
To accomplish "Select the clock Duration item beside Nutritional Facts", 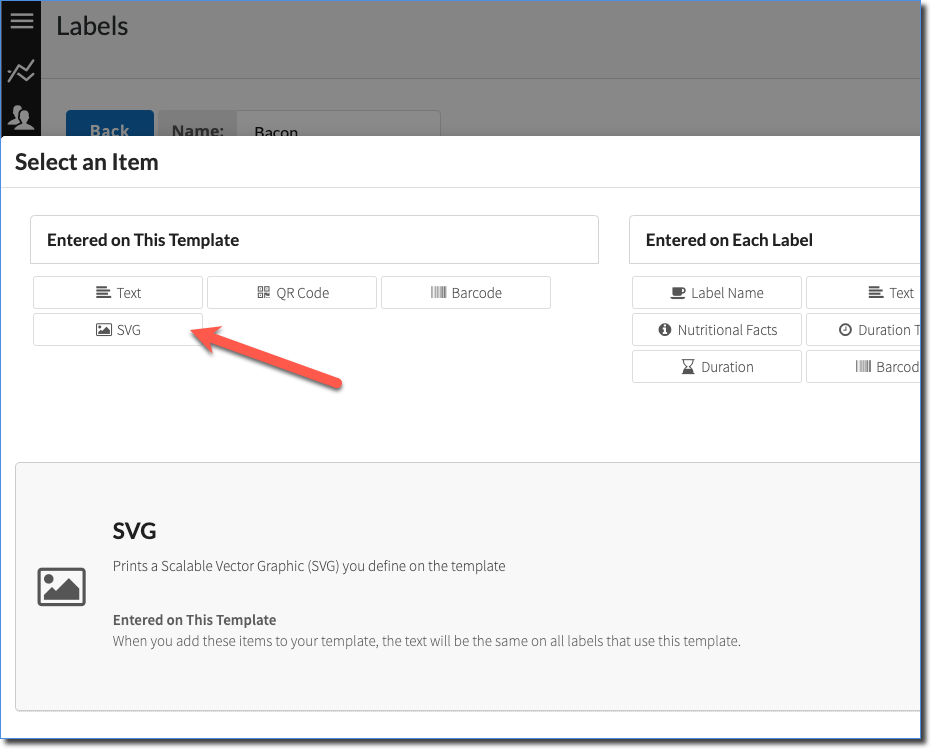I will [x=865, y=330].
